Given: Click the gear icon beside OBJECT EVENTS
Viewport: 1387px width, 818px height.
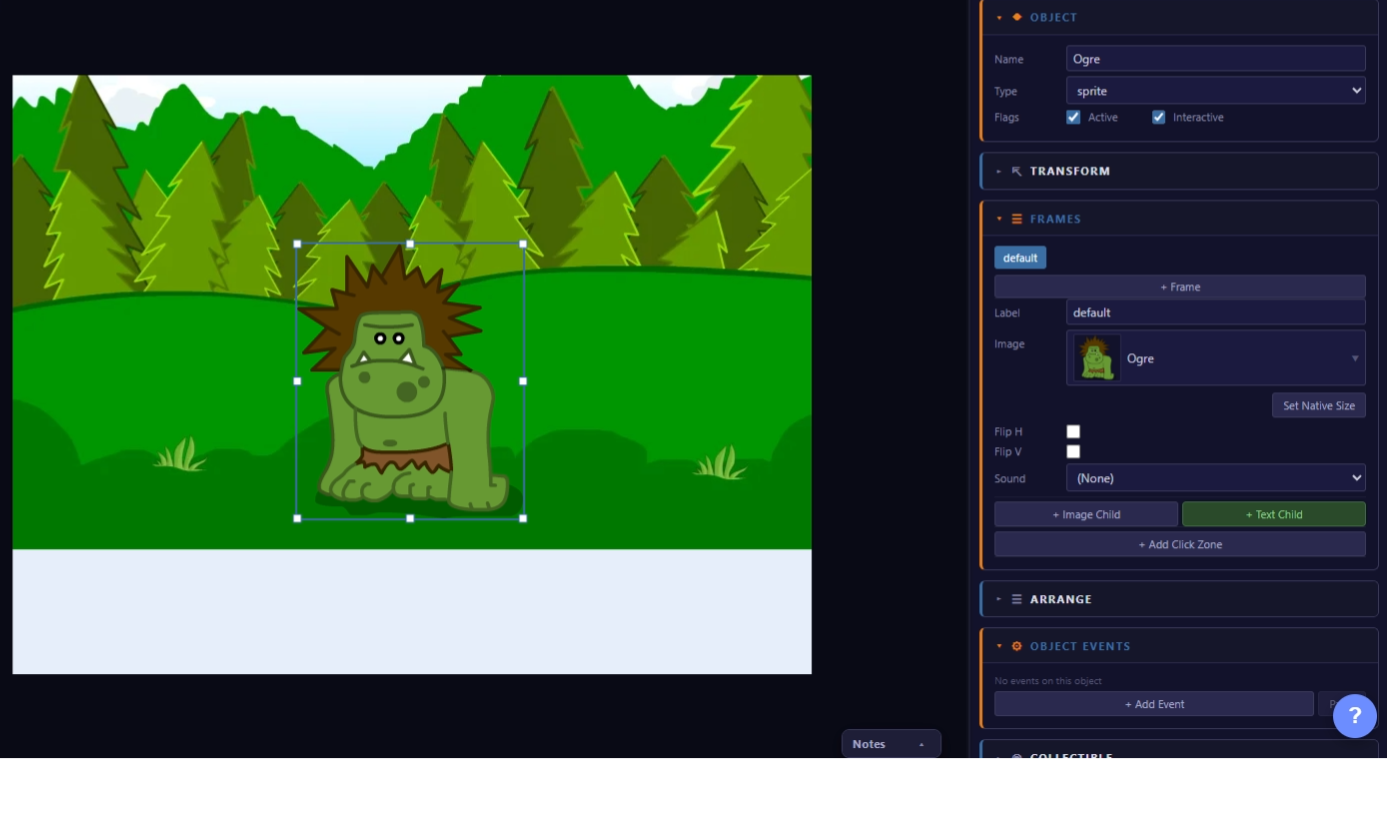Looking at the screenshot, I should (x=1017, y=646).
